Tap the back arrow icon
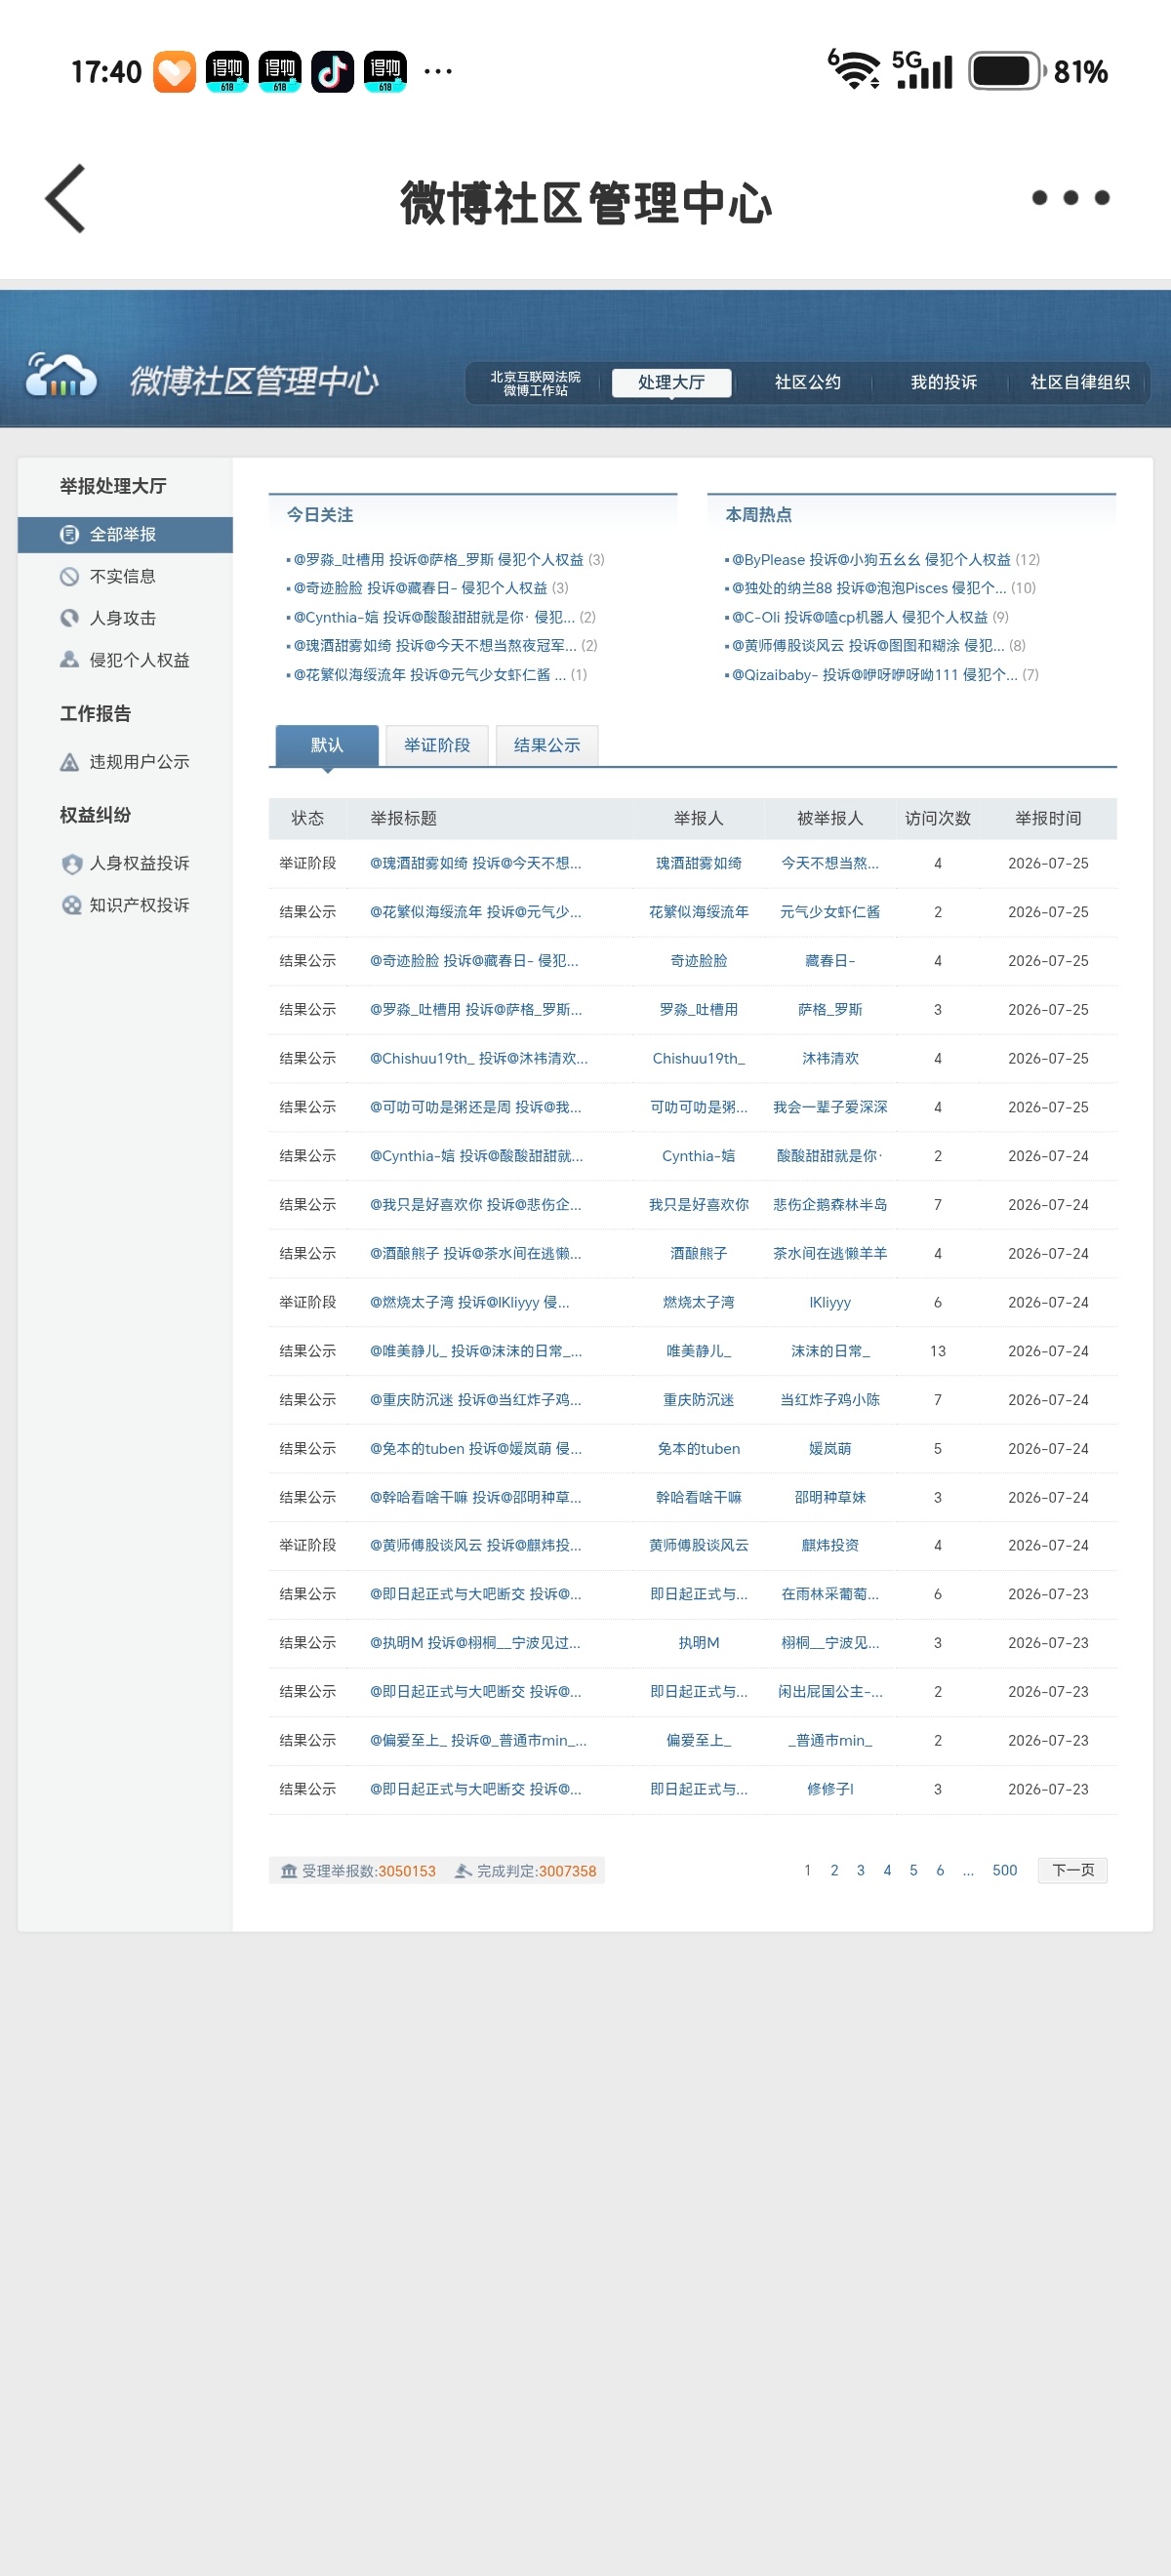The image size is (1171, 2576). tap(66, 199)
